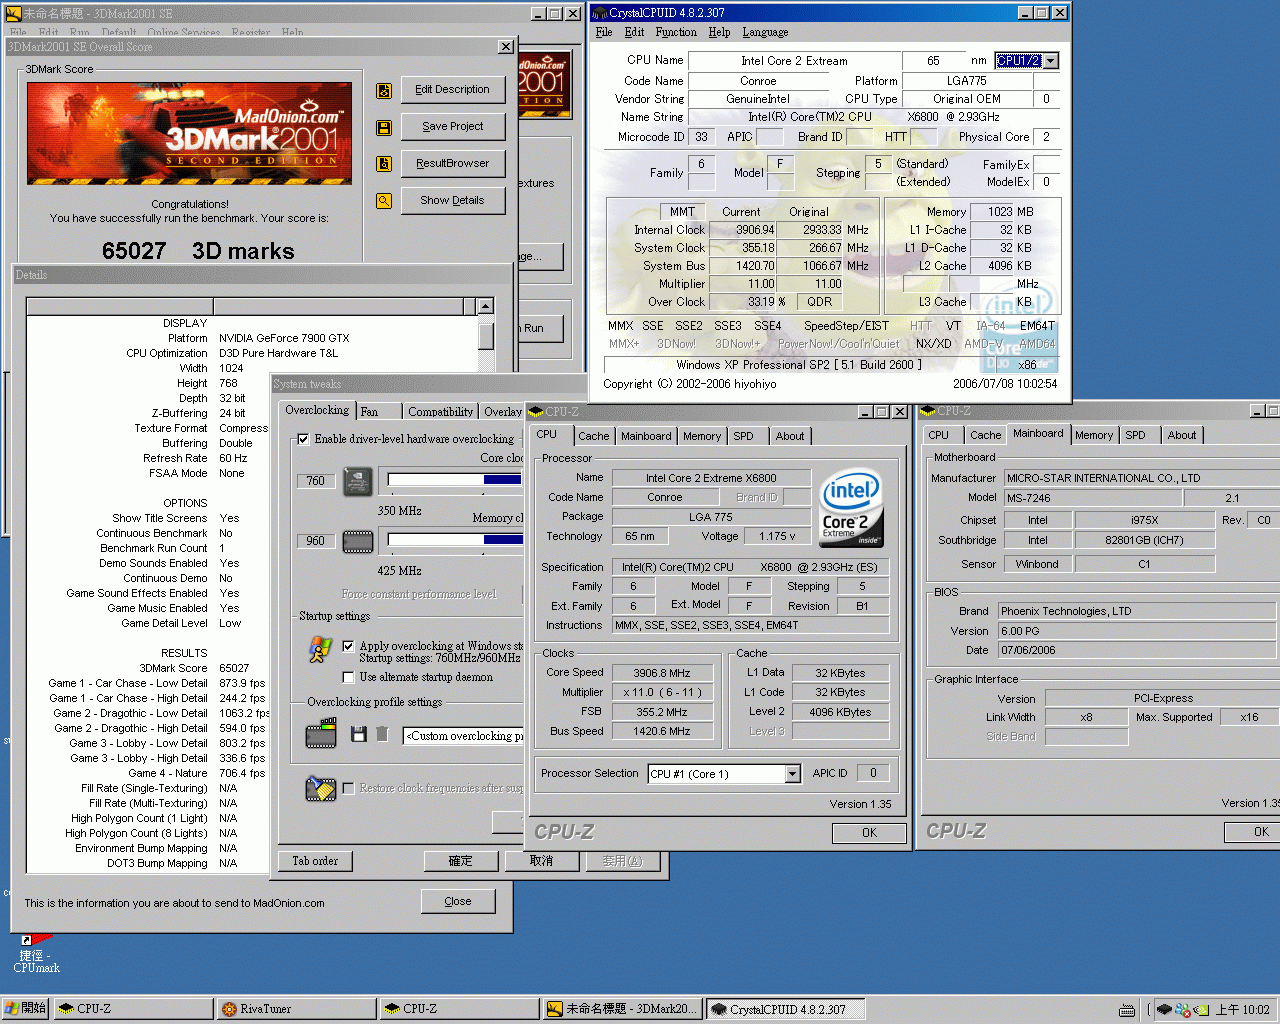Click the left CPU-Z window title bar icon

(x=536, y=411)
